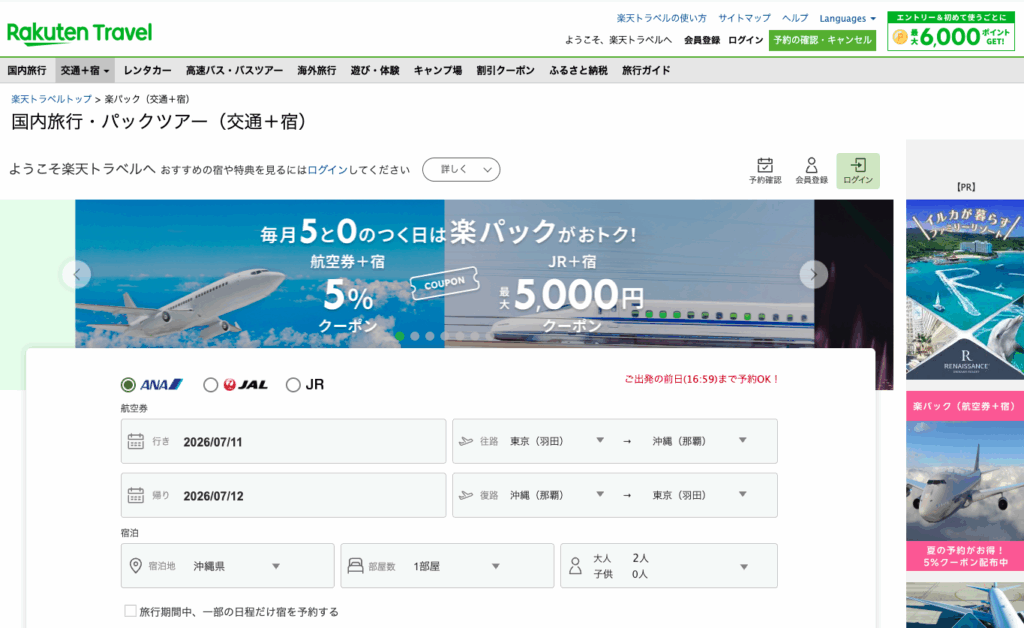1024x628 pixels.
Task: Click 予約の確認・キャンセル button
Action: [x=822, y=40]
